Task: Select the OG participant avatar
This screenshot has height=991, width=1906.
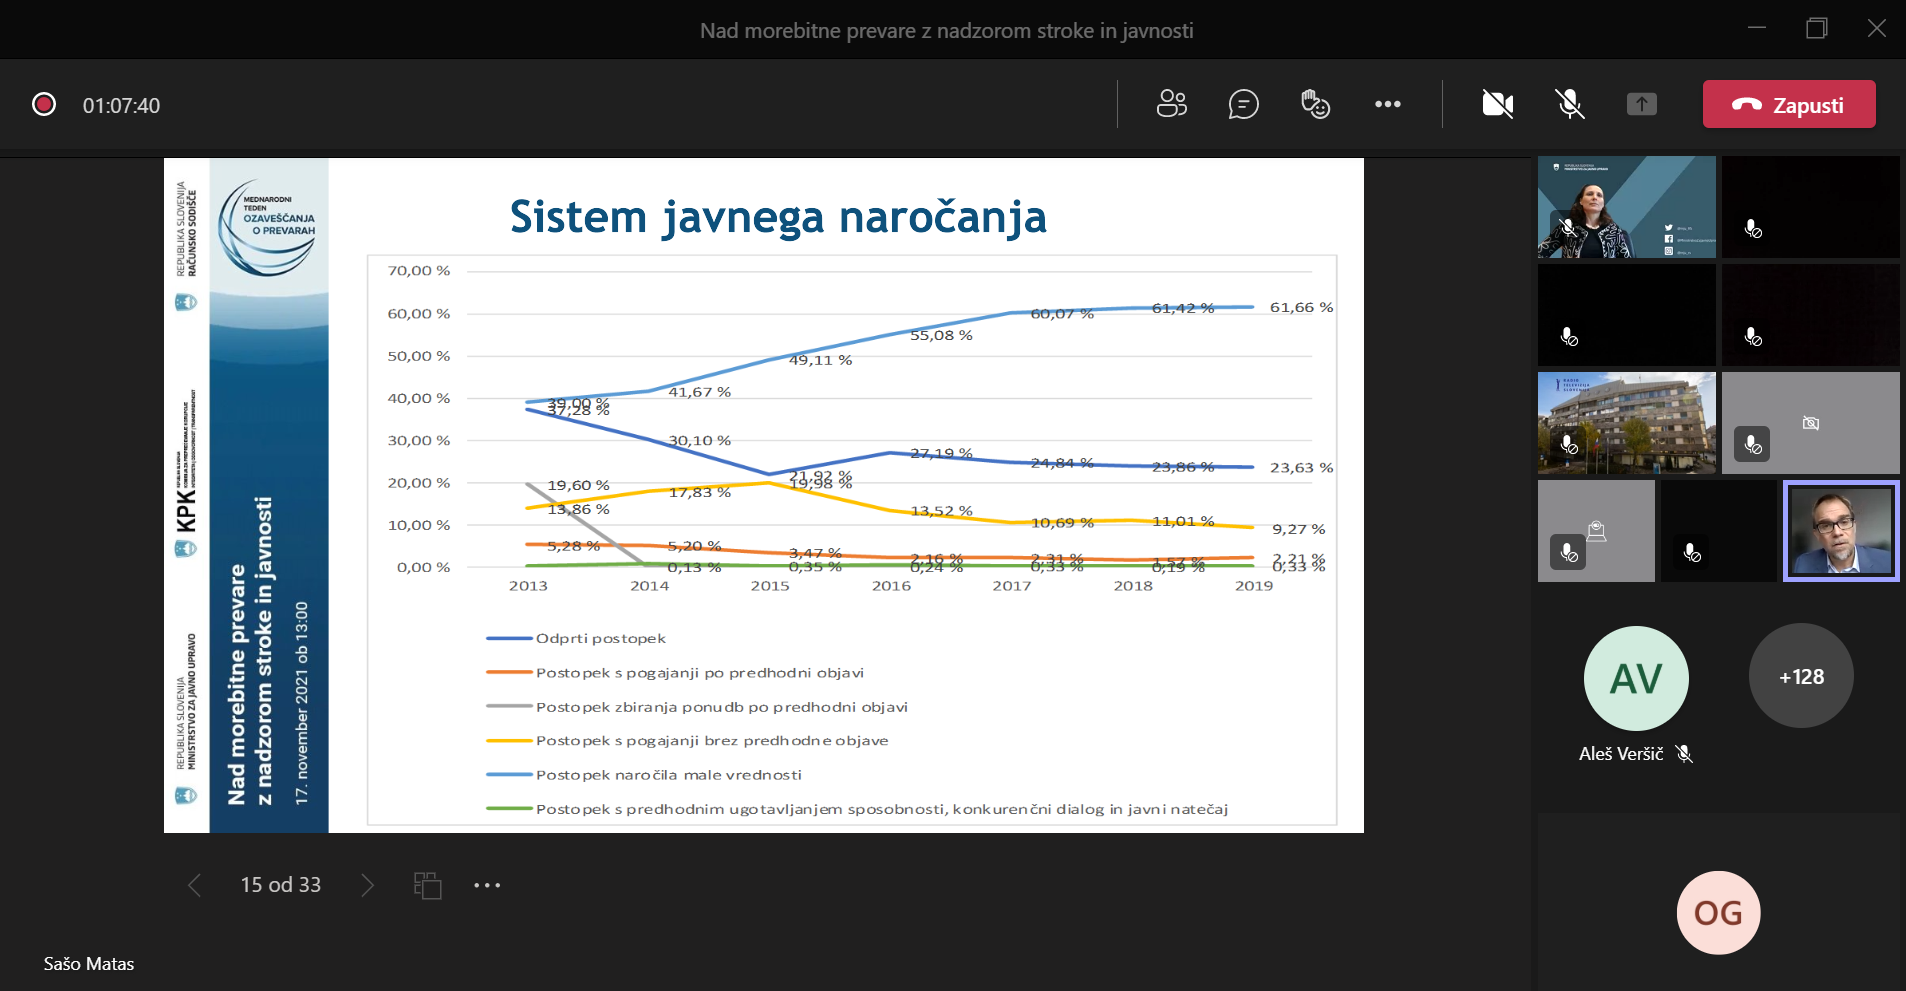Action: pos(1718,913)
